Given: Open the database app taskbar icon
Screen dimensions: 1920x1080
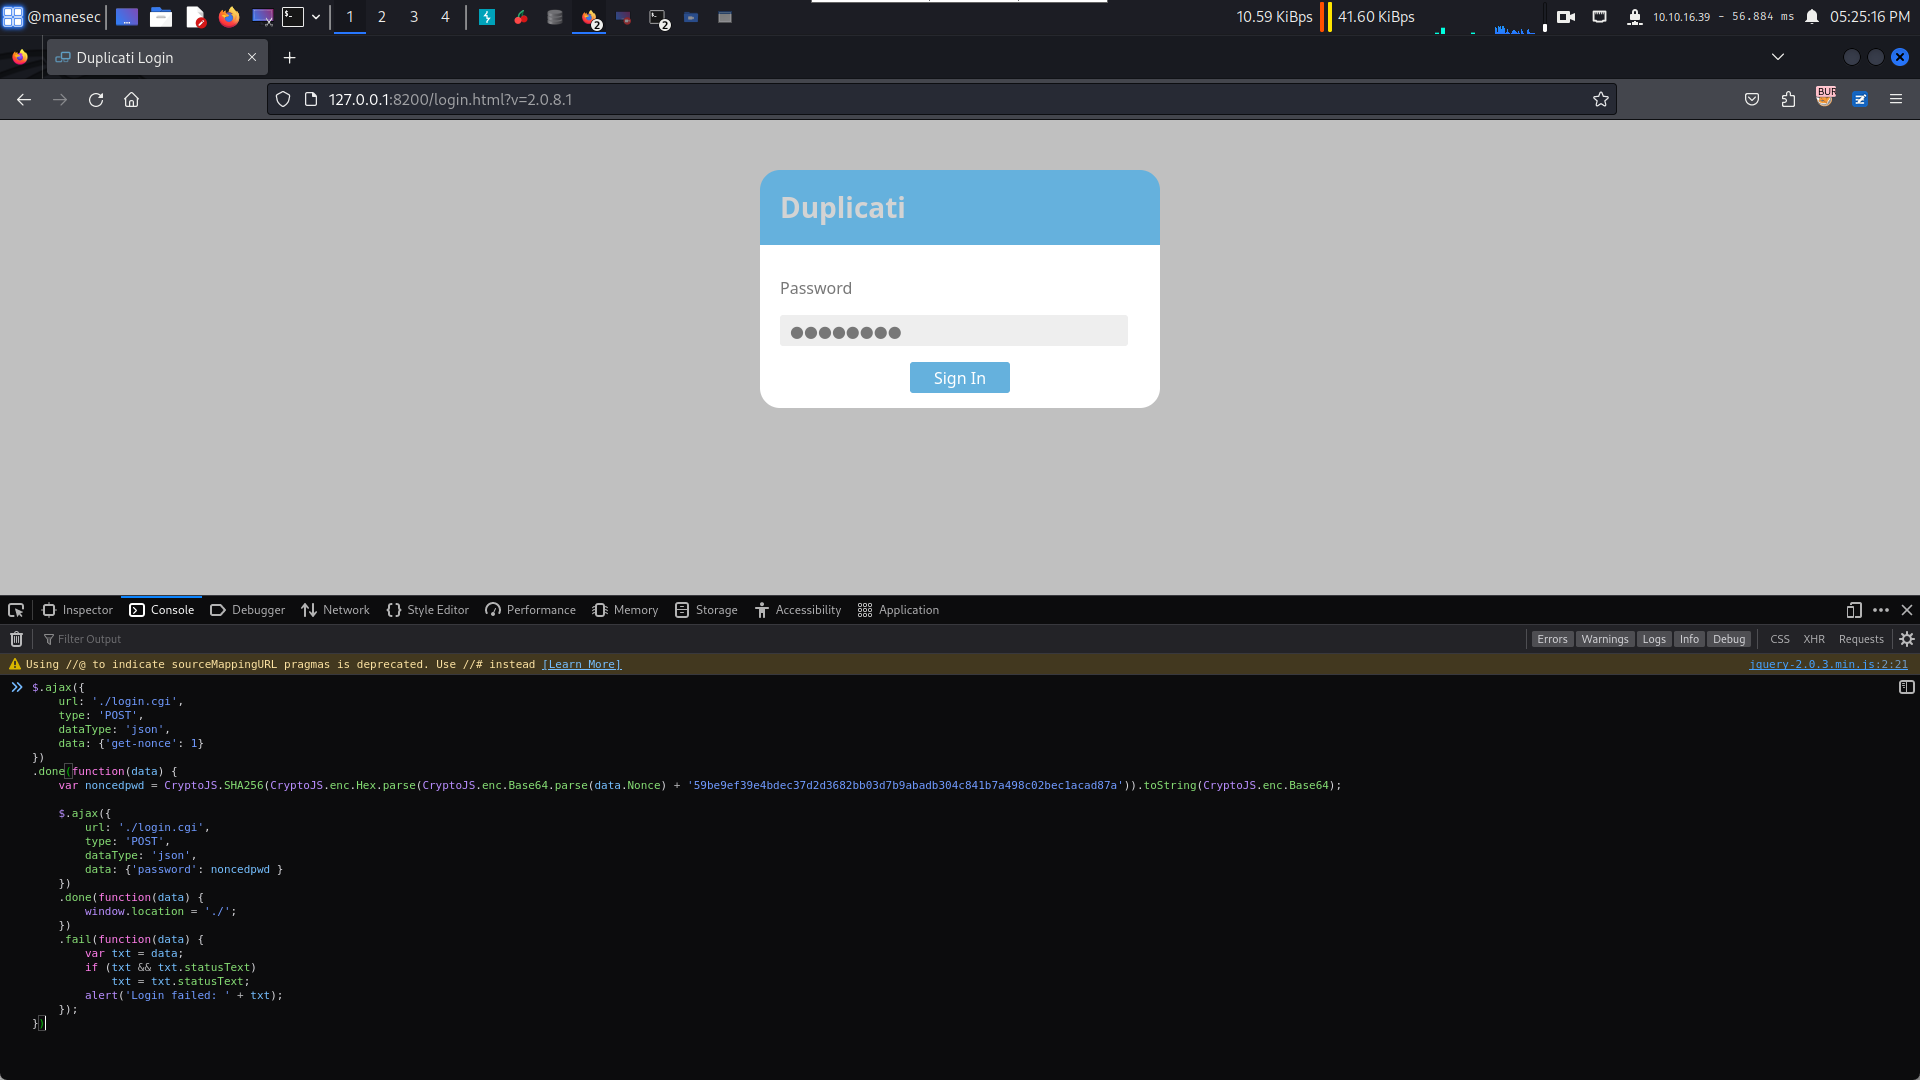Looking at the screenshot, I should coord(555,17).
